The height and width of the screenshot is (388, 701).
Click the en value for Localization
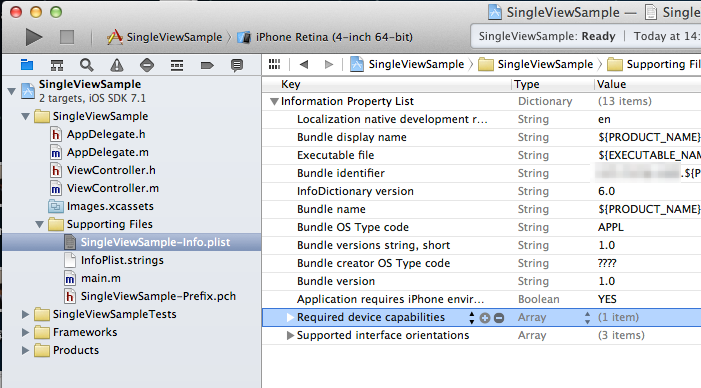coord(604,119)
